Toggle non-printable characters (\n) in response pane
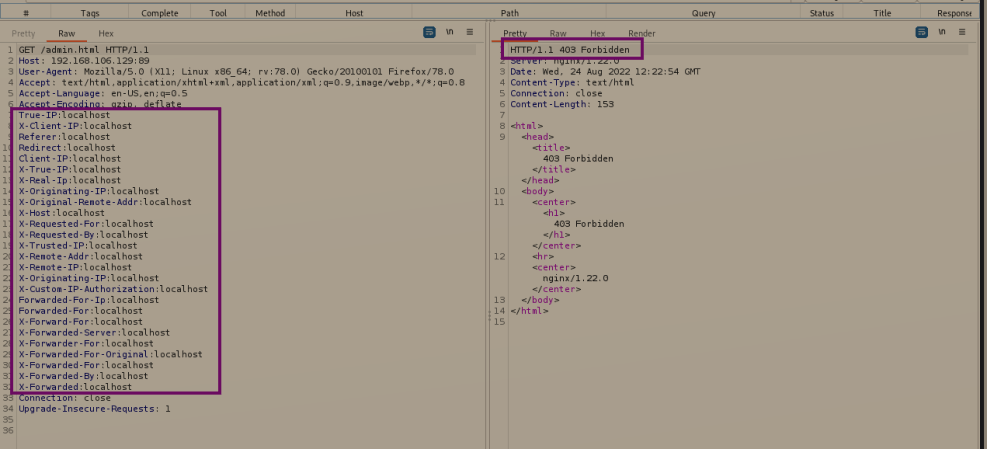987x449 pixels. click(x=941, y=33)
